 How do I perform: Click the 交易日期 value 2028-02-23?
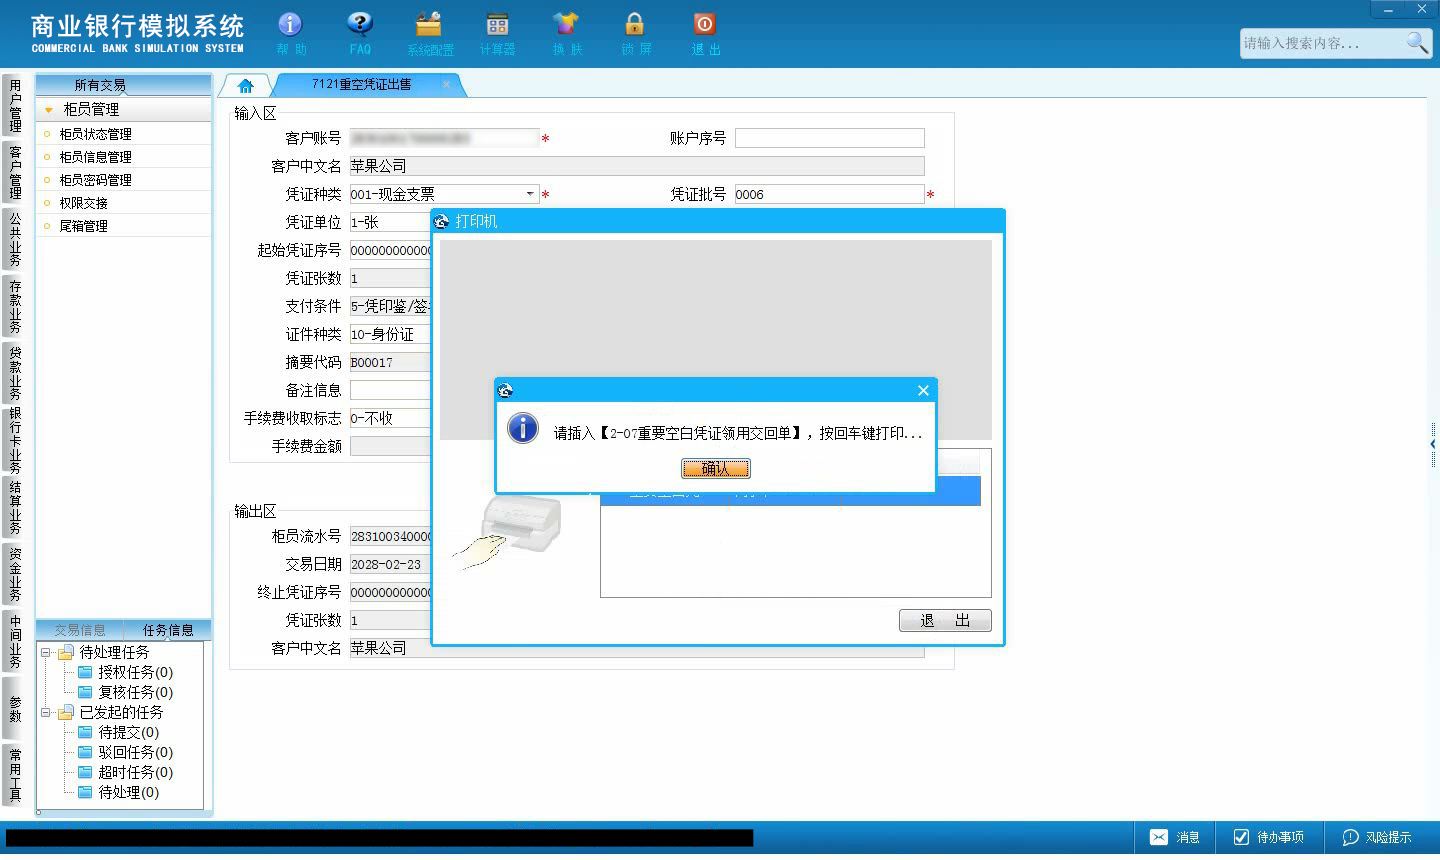[x=391, y=564]
